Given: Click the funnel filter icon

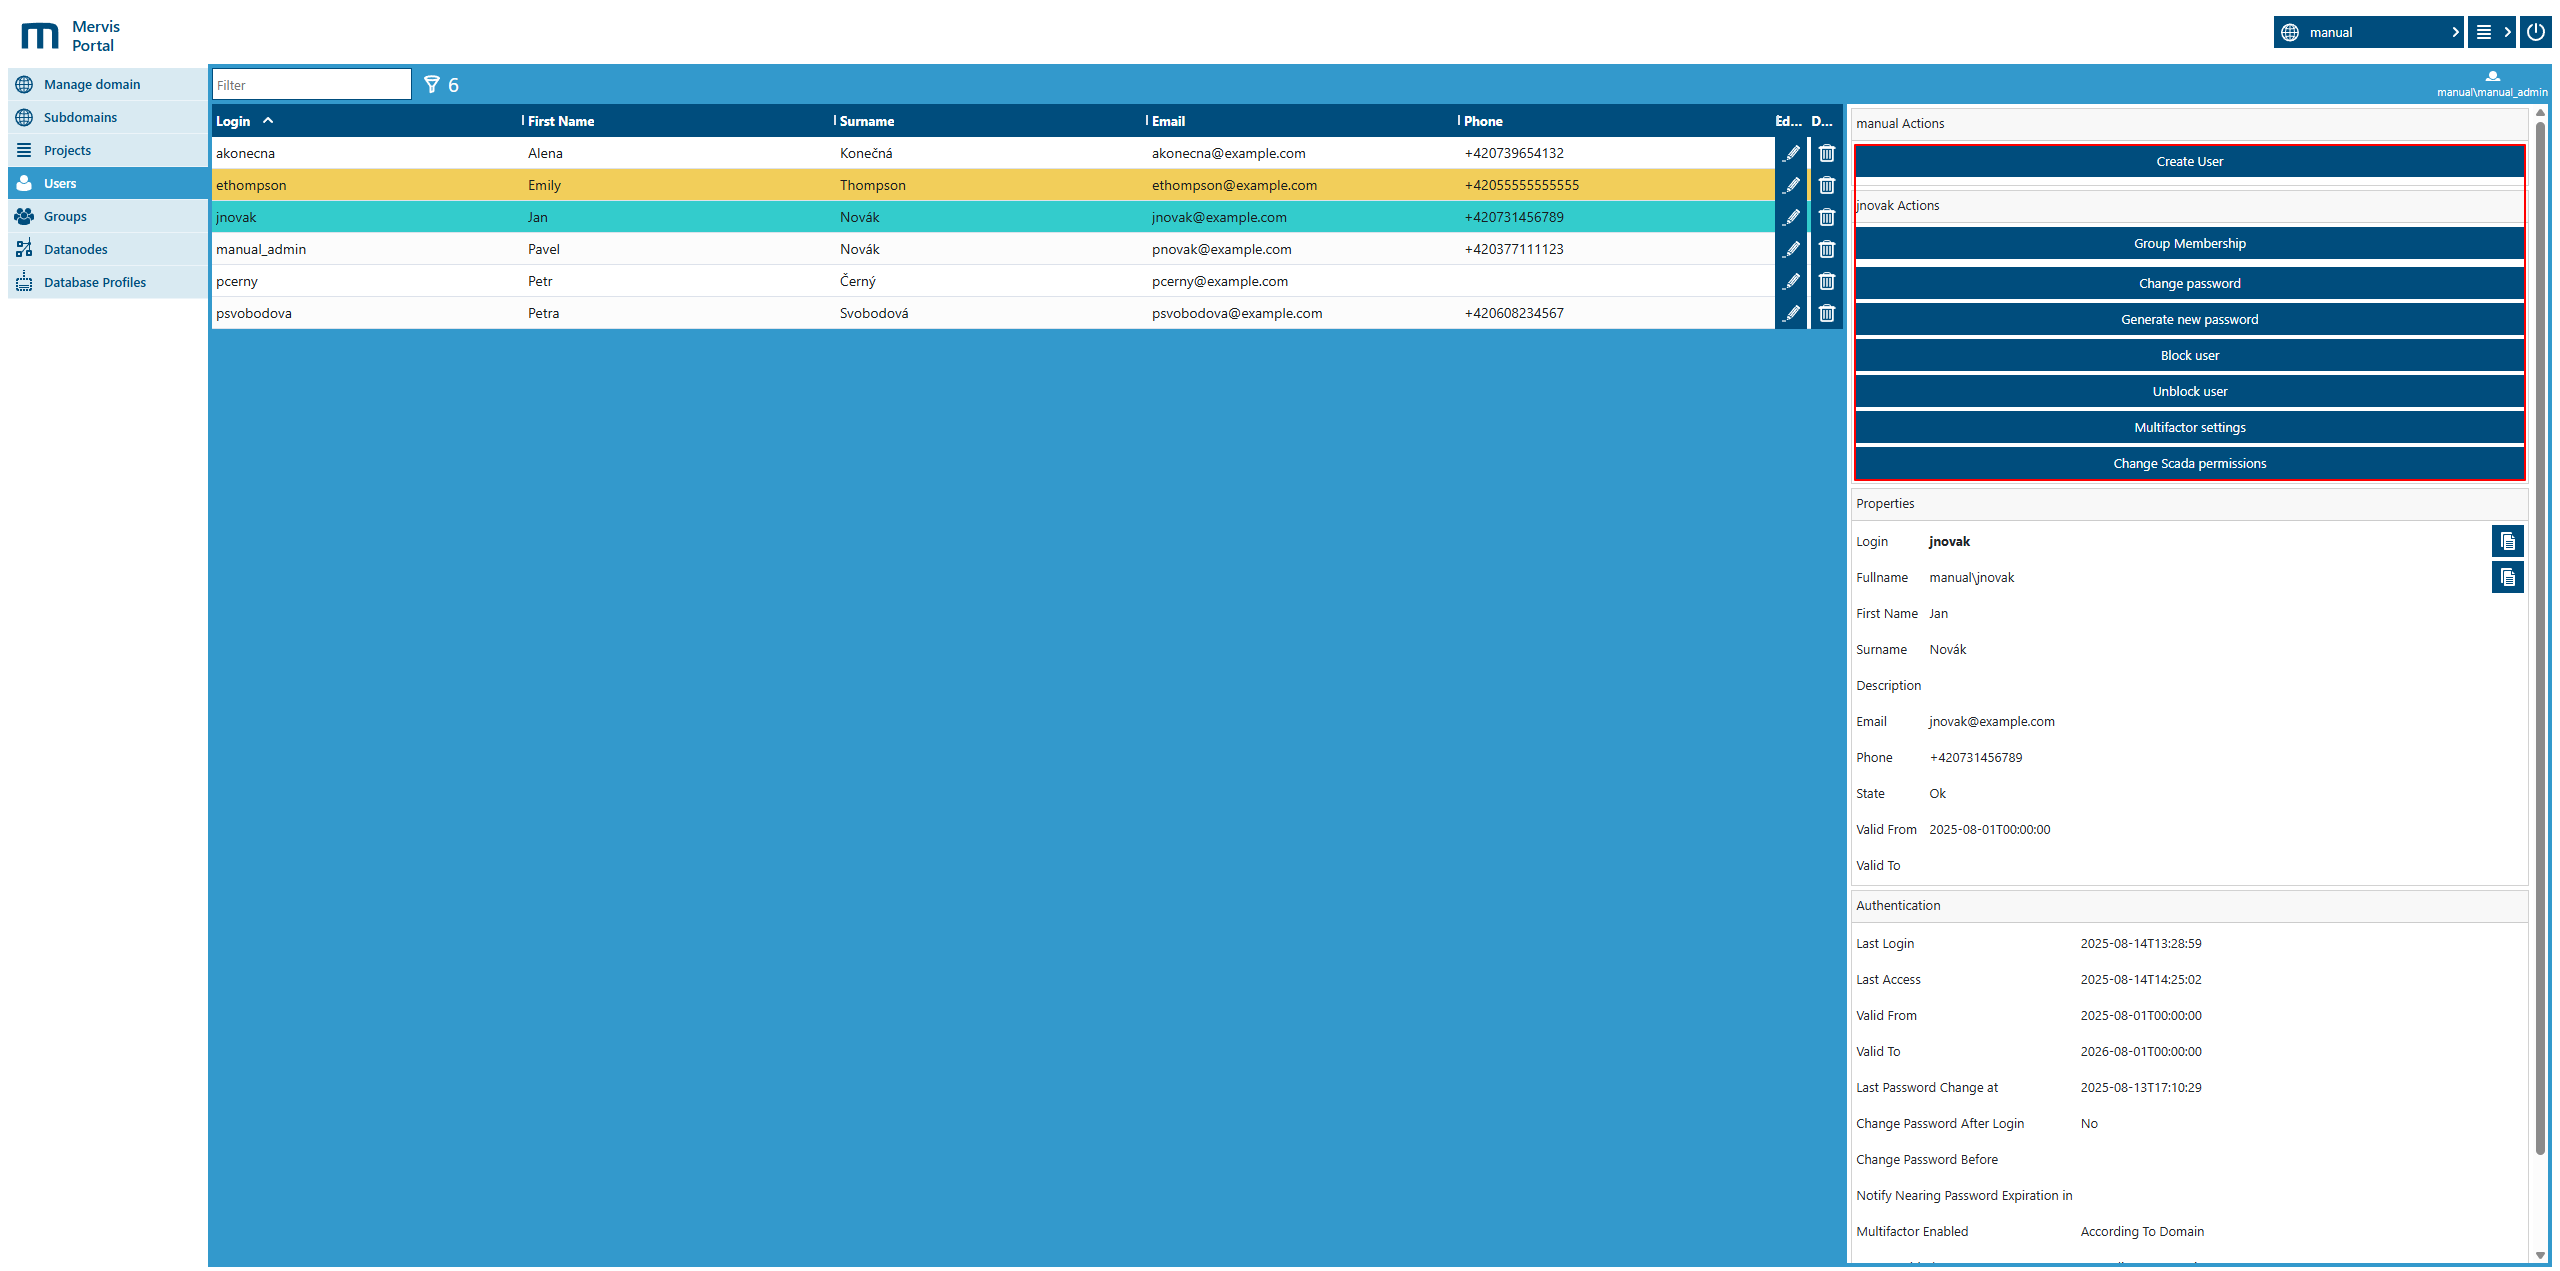Looking at the screenshot, I should (432, 85).
